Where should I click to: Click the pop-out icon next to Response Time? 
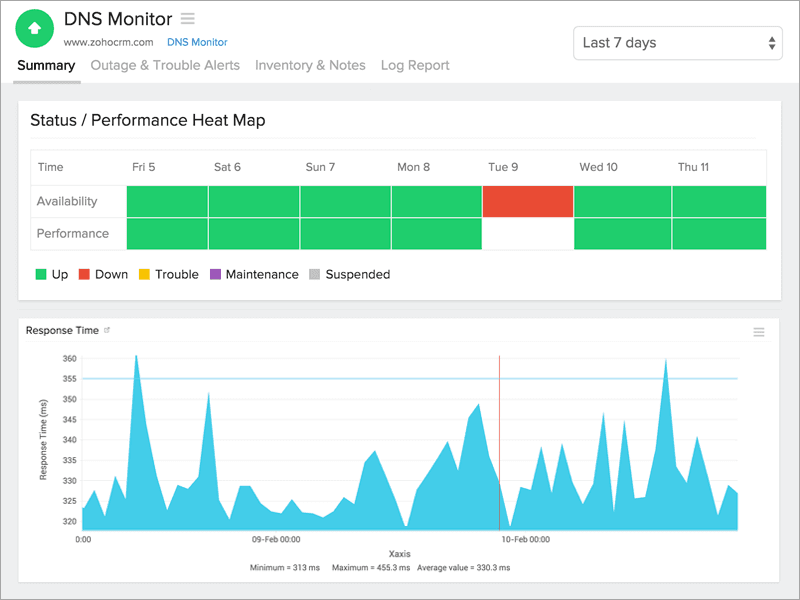107,330
